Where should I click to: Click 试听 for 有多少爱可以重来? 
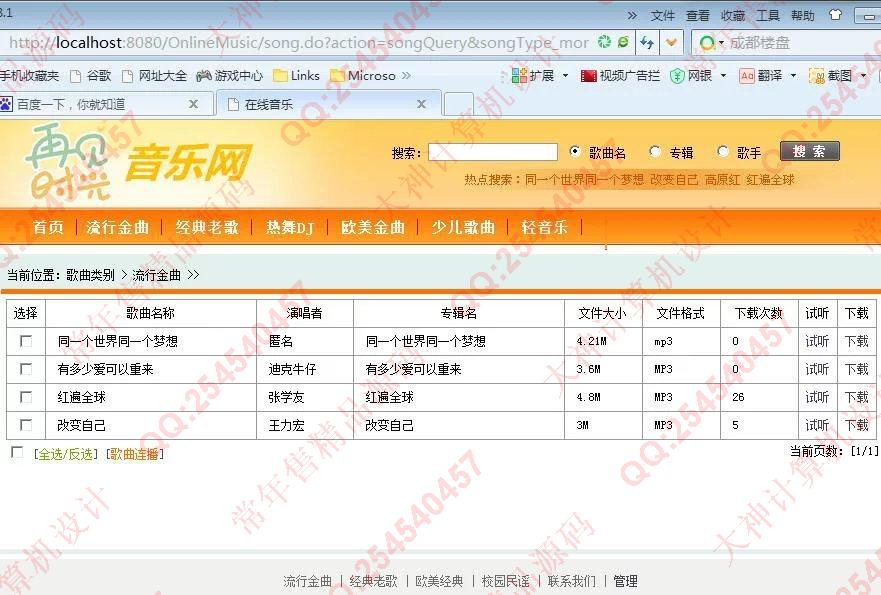click(x=817, y=369)
